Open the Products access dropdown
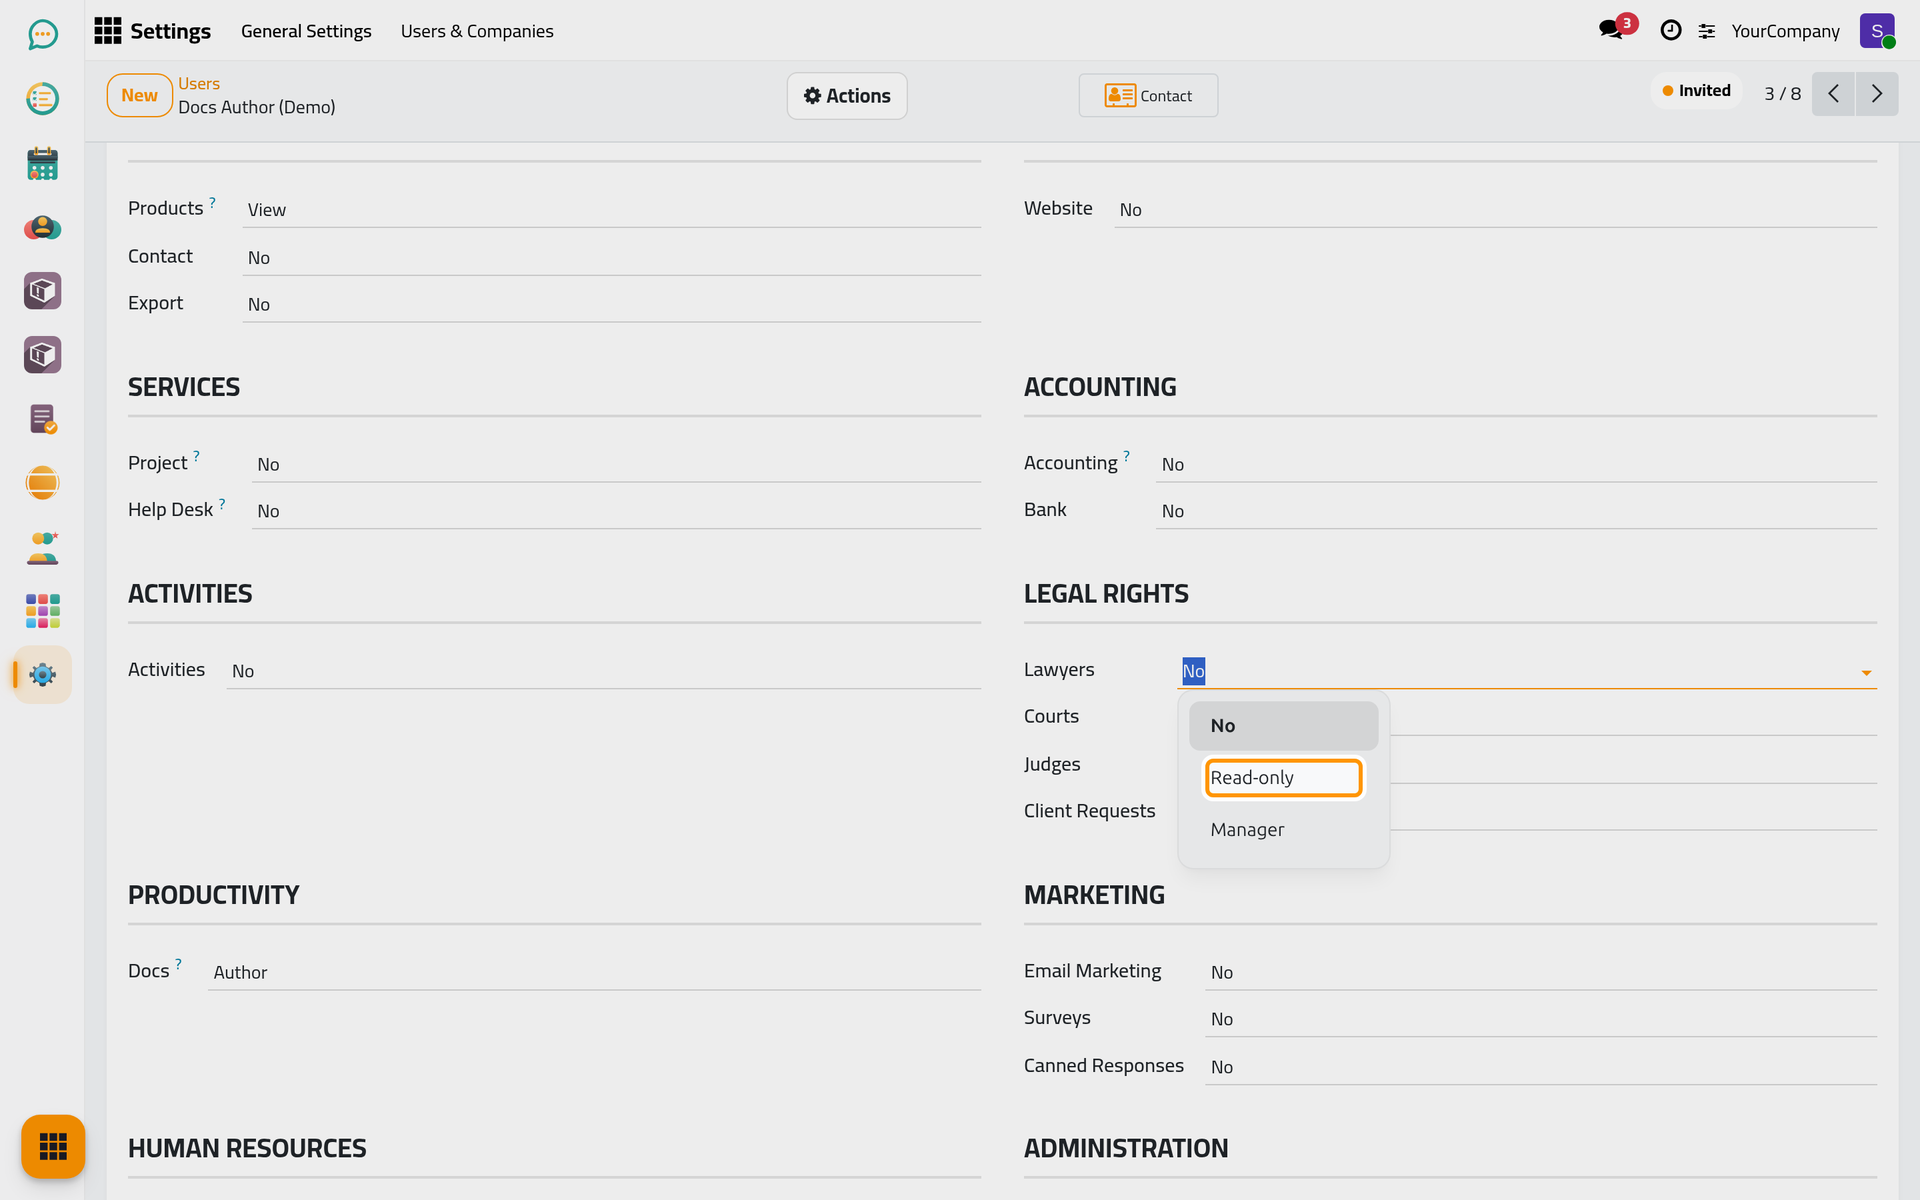1920x1200 pixels. tap(611, 210)
